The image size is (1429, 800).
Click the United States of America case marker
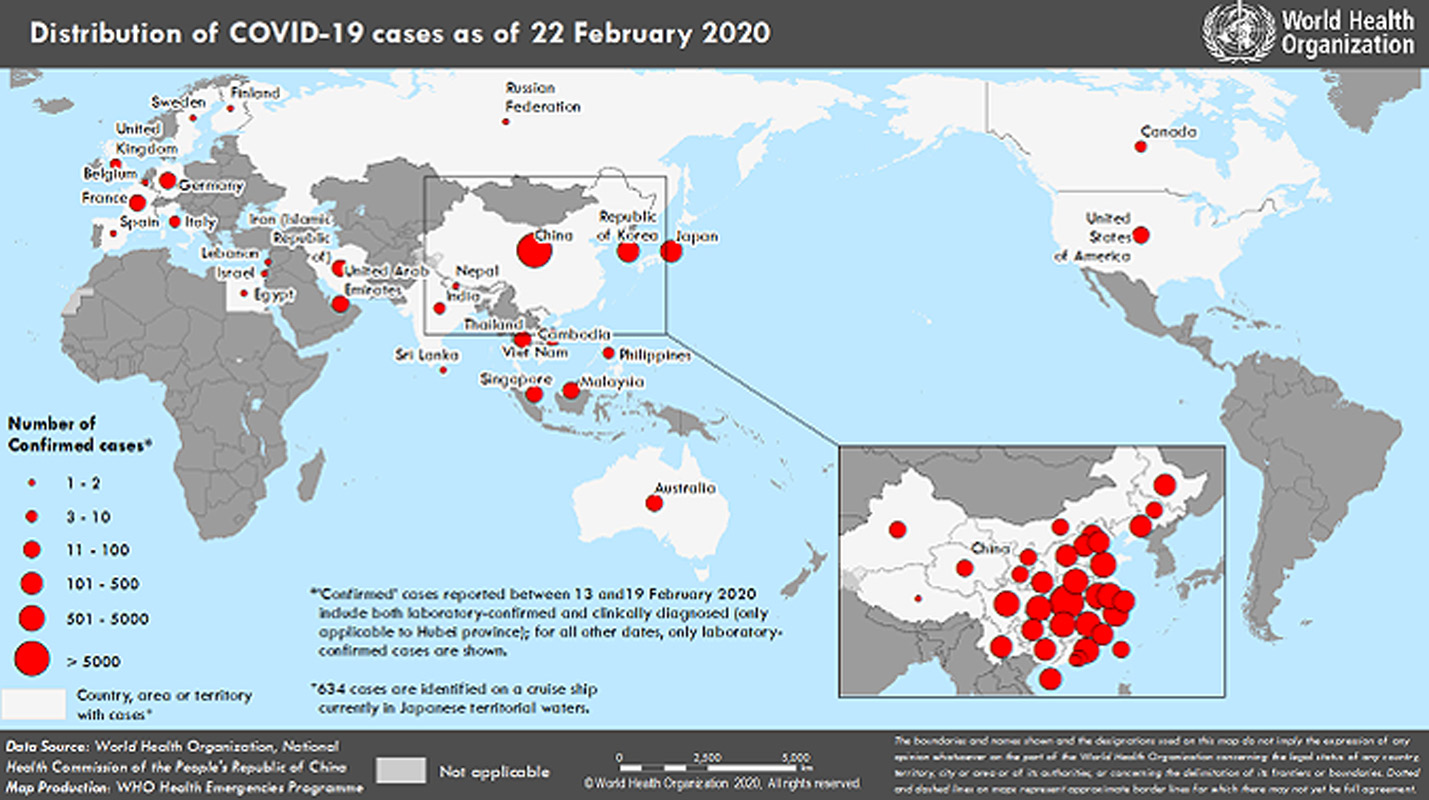click(1141, 236)
